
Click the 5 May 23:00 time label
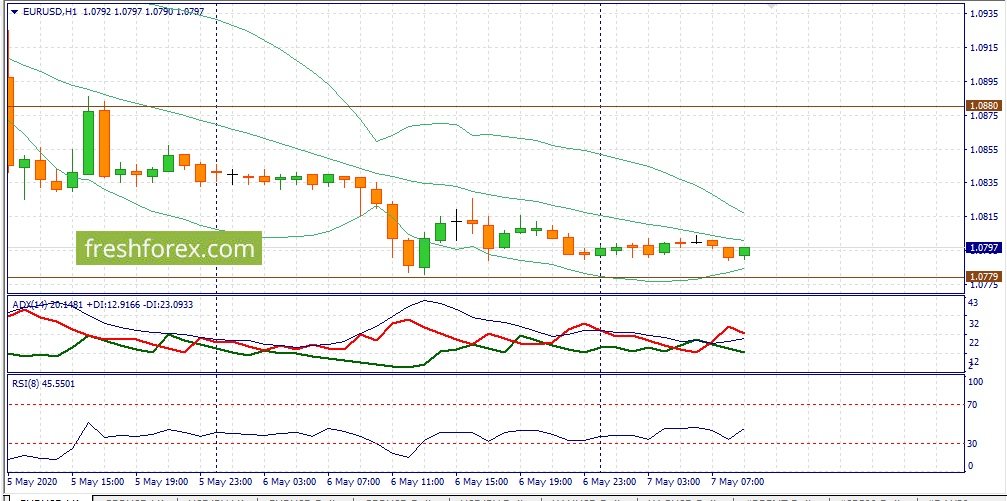tap(226, 481)
